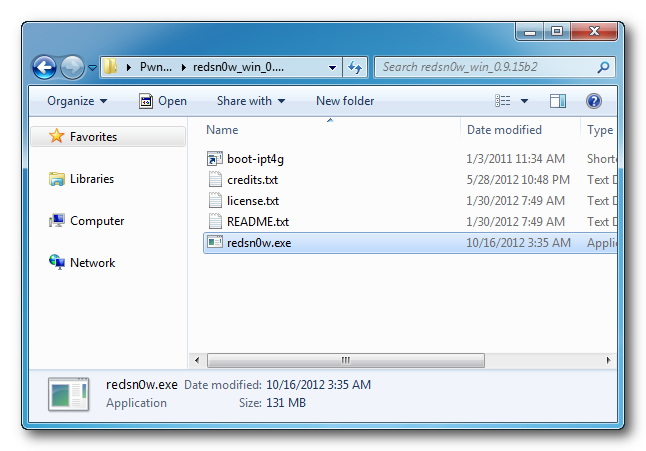
Task: Expand the Share with dropdown
Action: (x=250, y=101)
